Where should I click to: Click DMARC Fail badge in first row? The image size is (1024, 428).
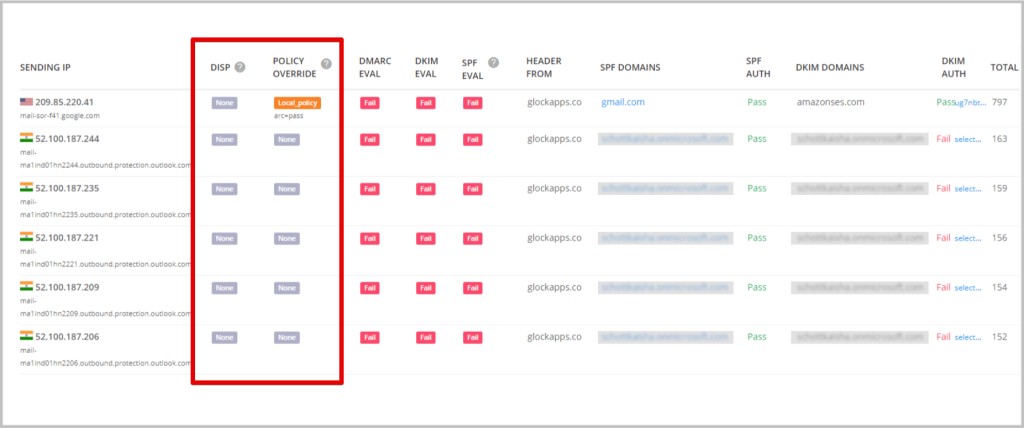pyautogui.click(x=370, y=103)
